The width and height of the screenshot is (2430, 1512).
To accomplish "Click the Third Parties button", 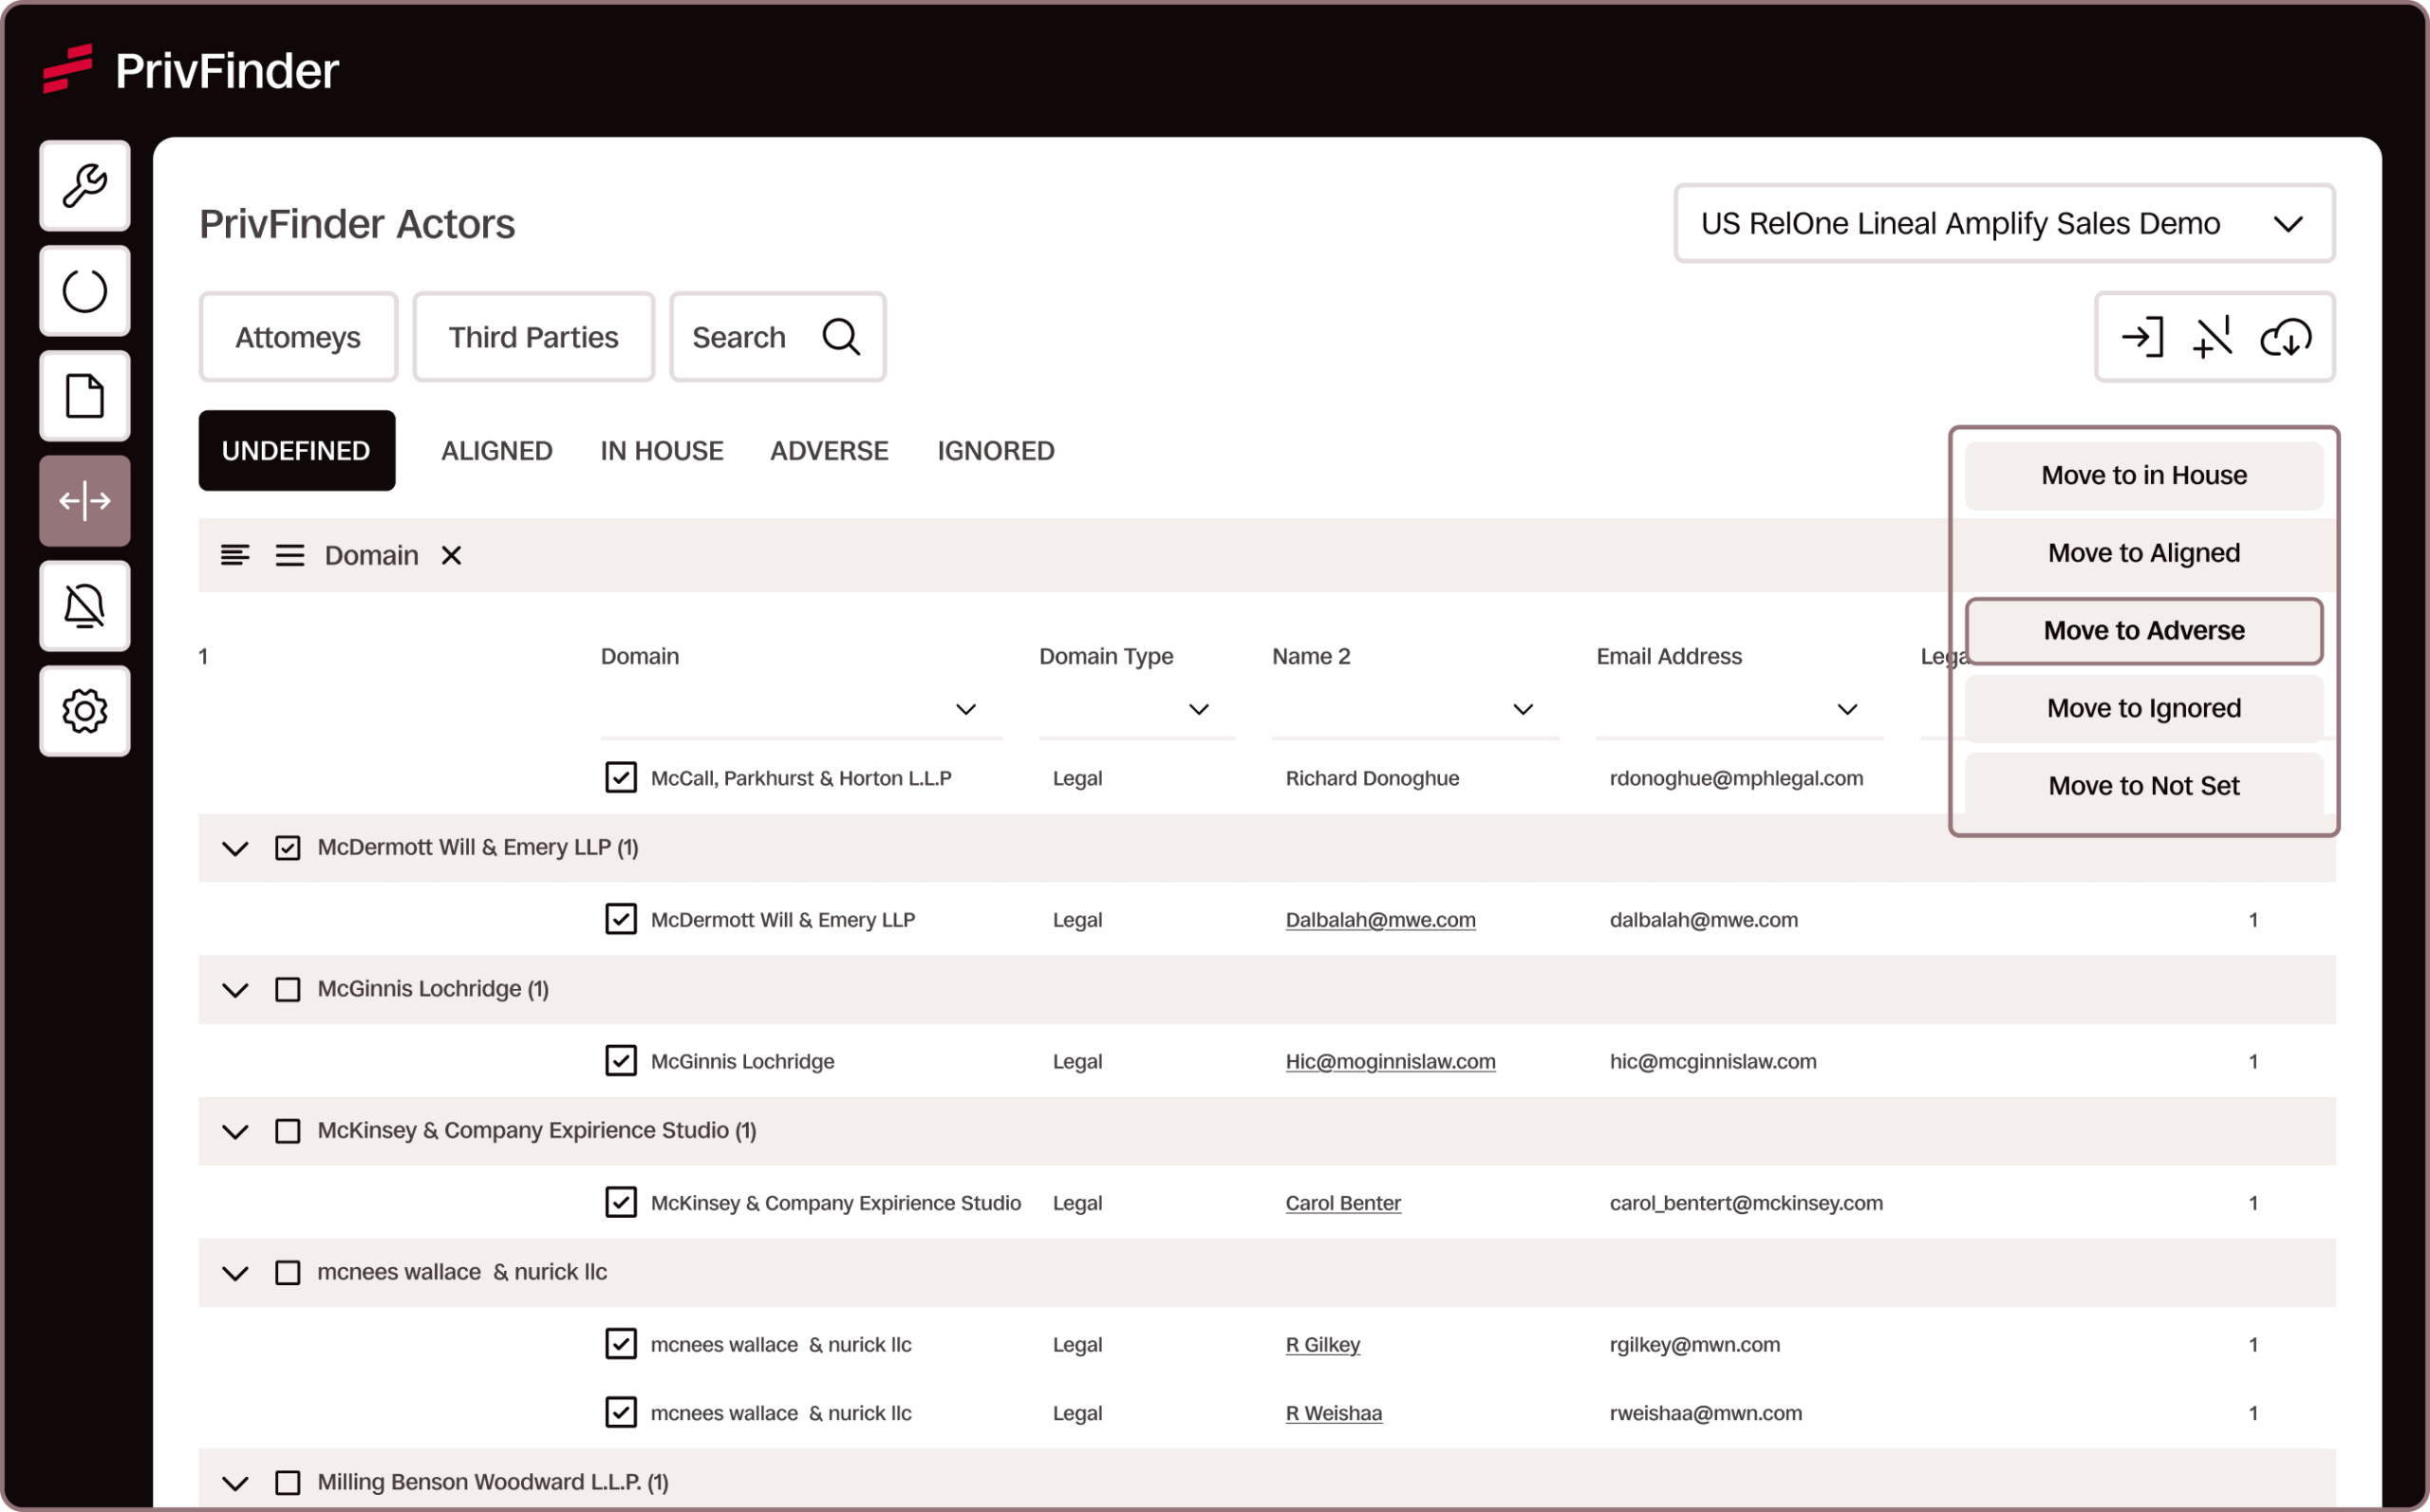I will point(533,337).
